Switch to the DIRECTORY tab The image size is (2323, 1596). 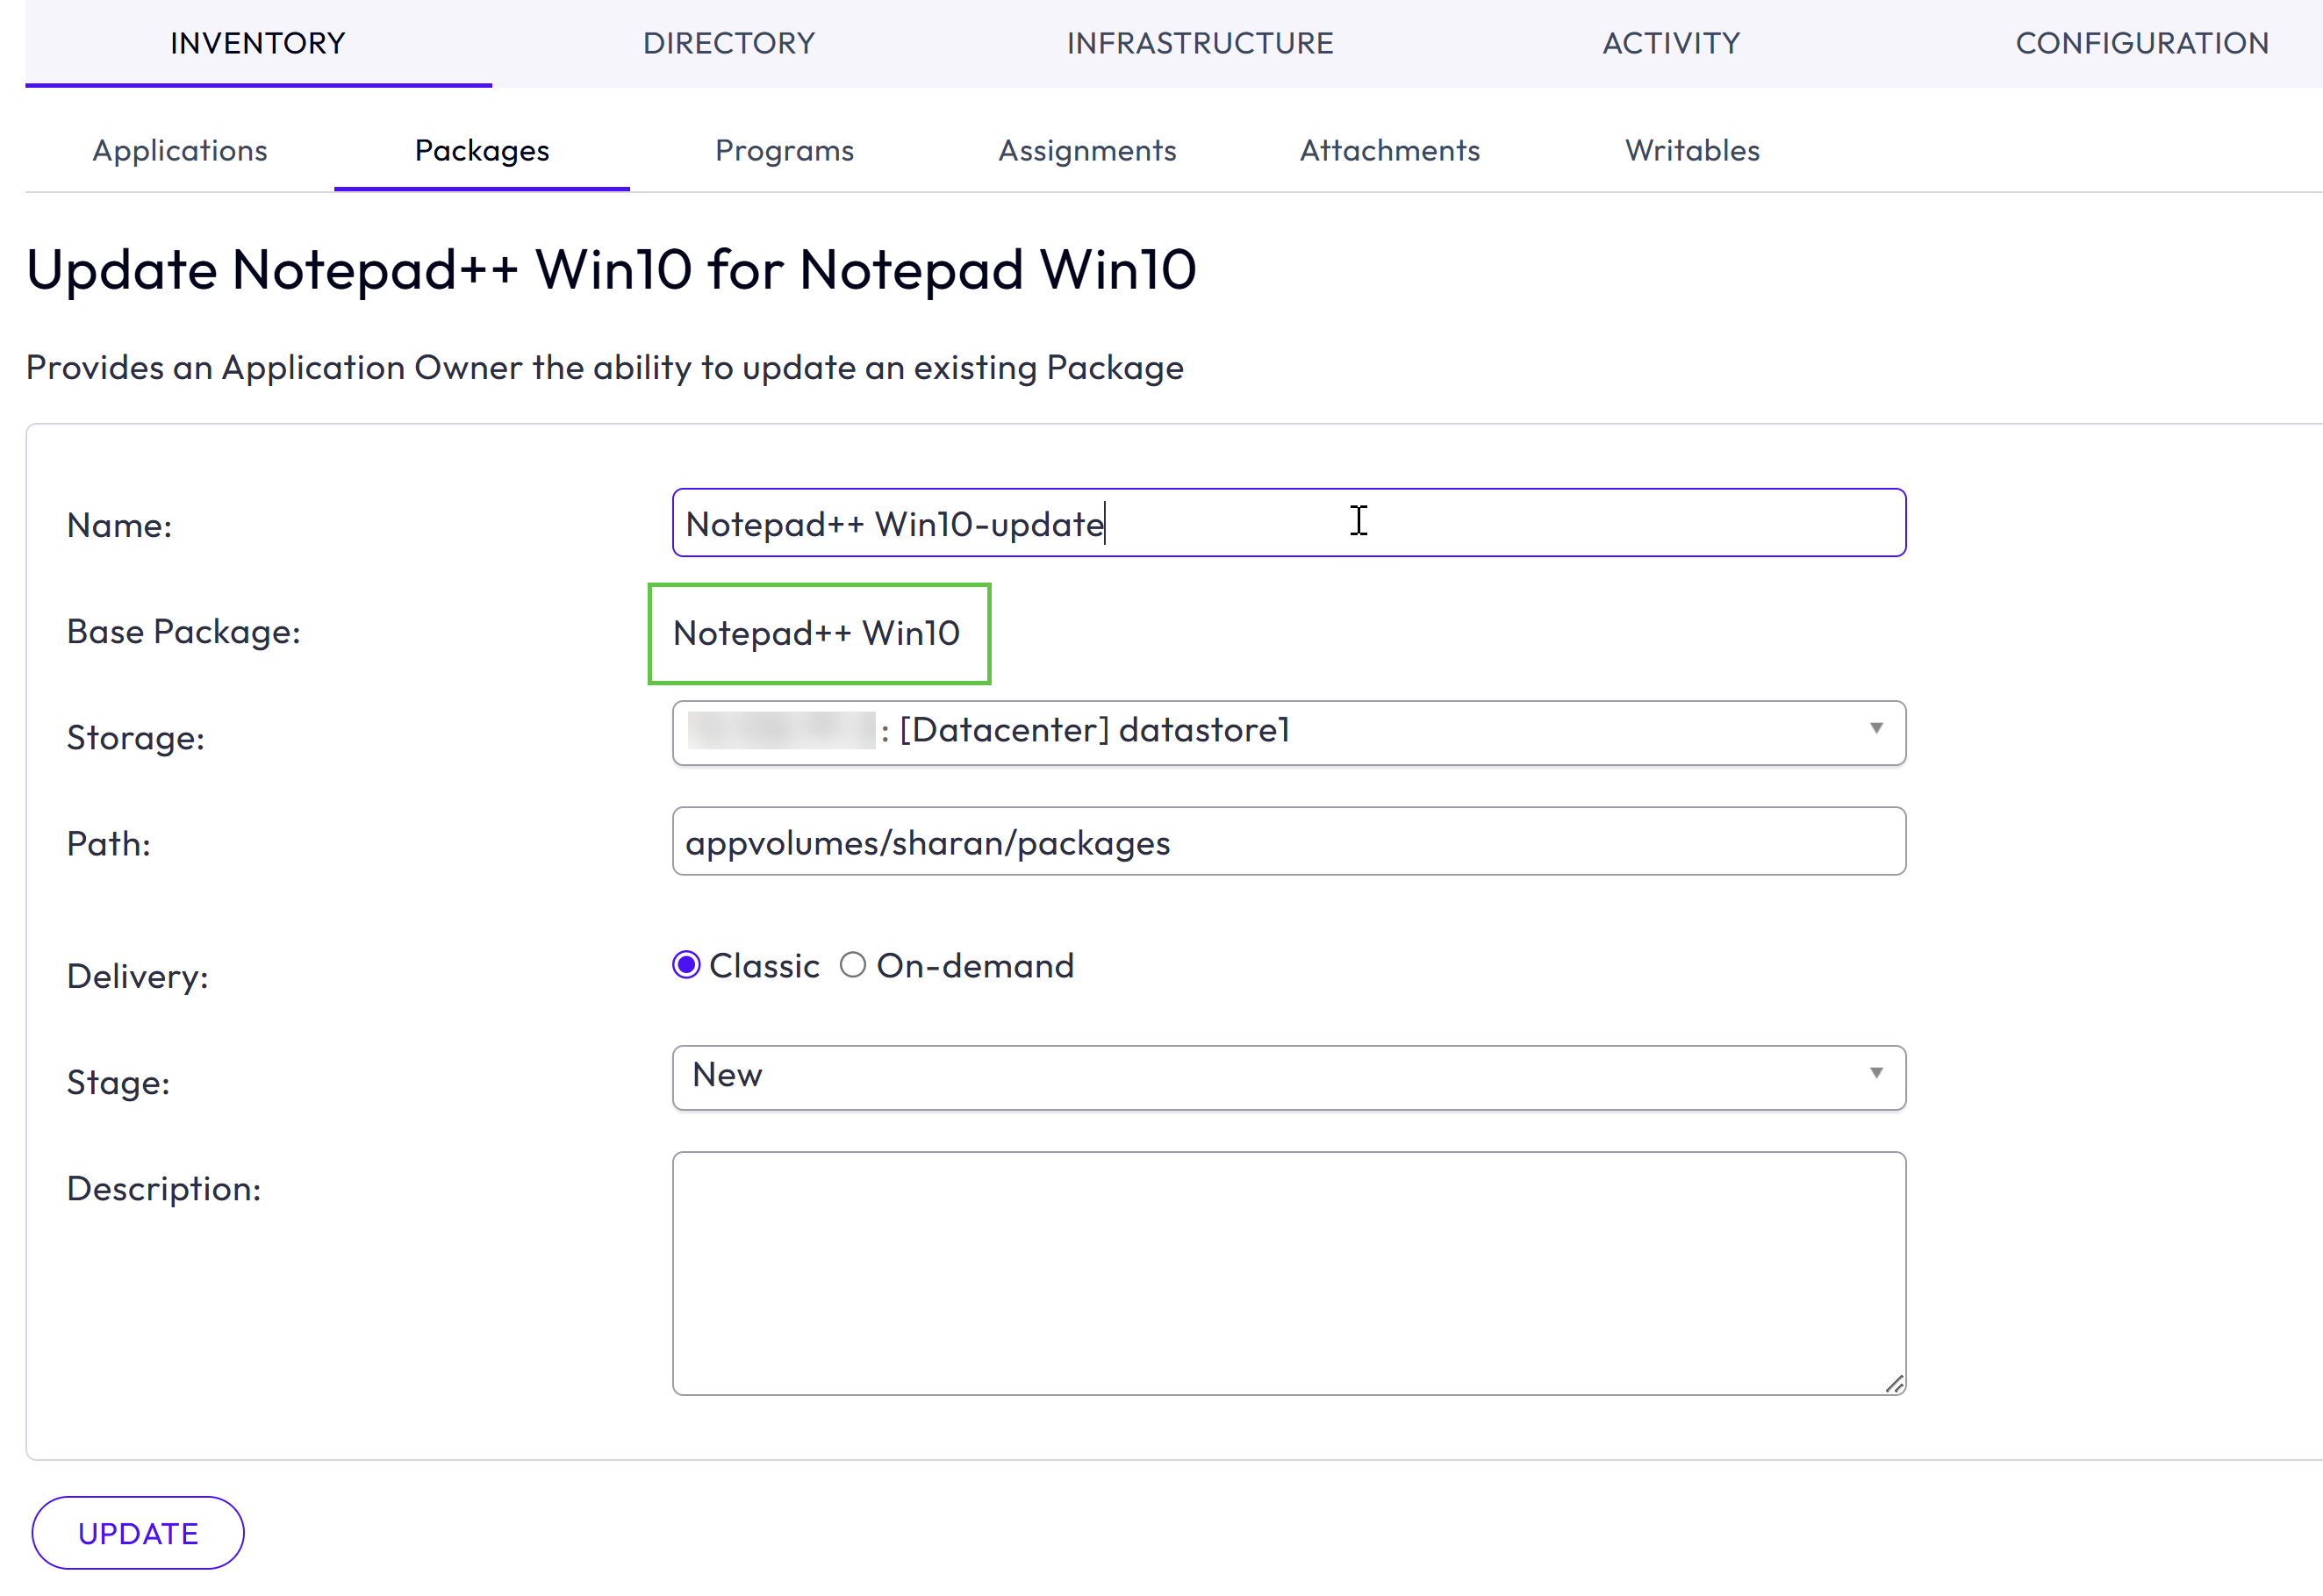(x=729, y=43)
